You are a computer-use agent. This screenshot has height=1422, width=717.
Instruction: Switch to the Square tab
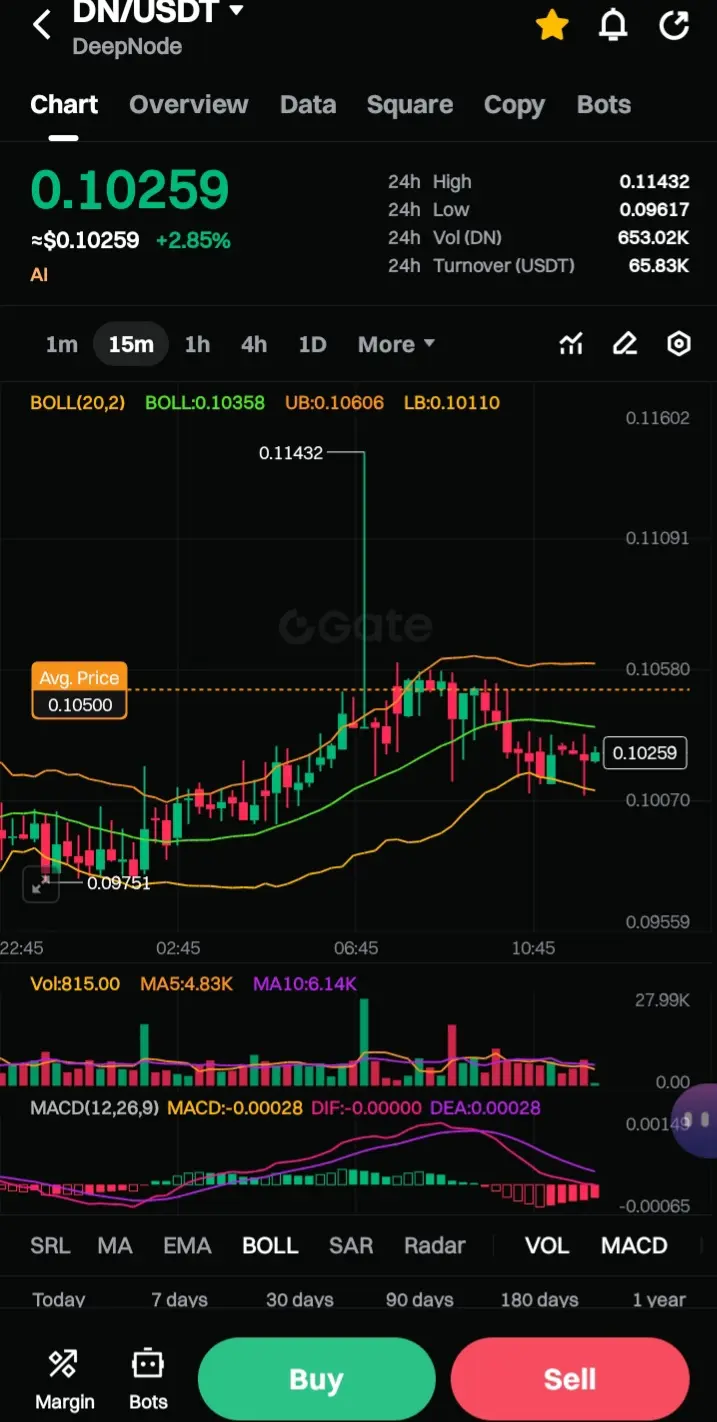[x=409, y=105]
